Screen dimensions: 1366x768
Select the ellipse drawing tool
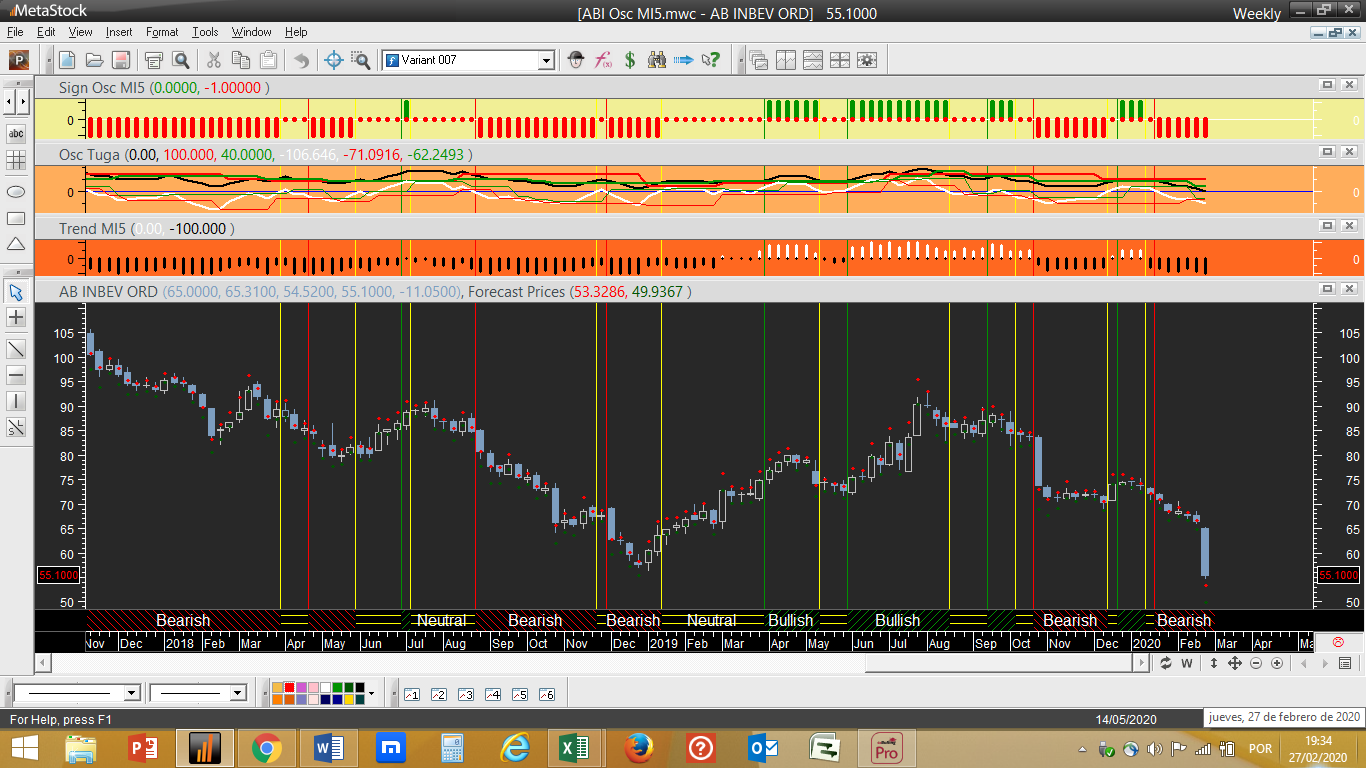tap(16, 191)
